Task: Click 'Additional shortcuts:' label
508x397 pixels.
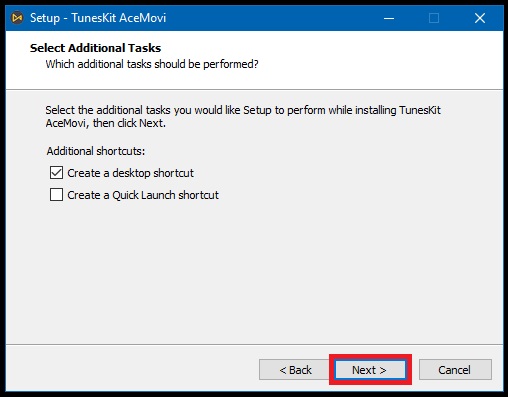Action: pyautogui.click(x=96, y=151)
